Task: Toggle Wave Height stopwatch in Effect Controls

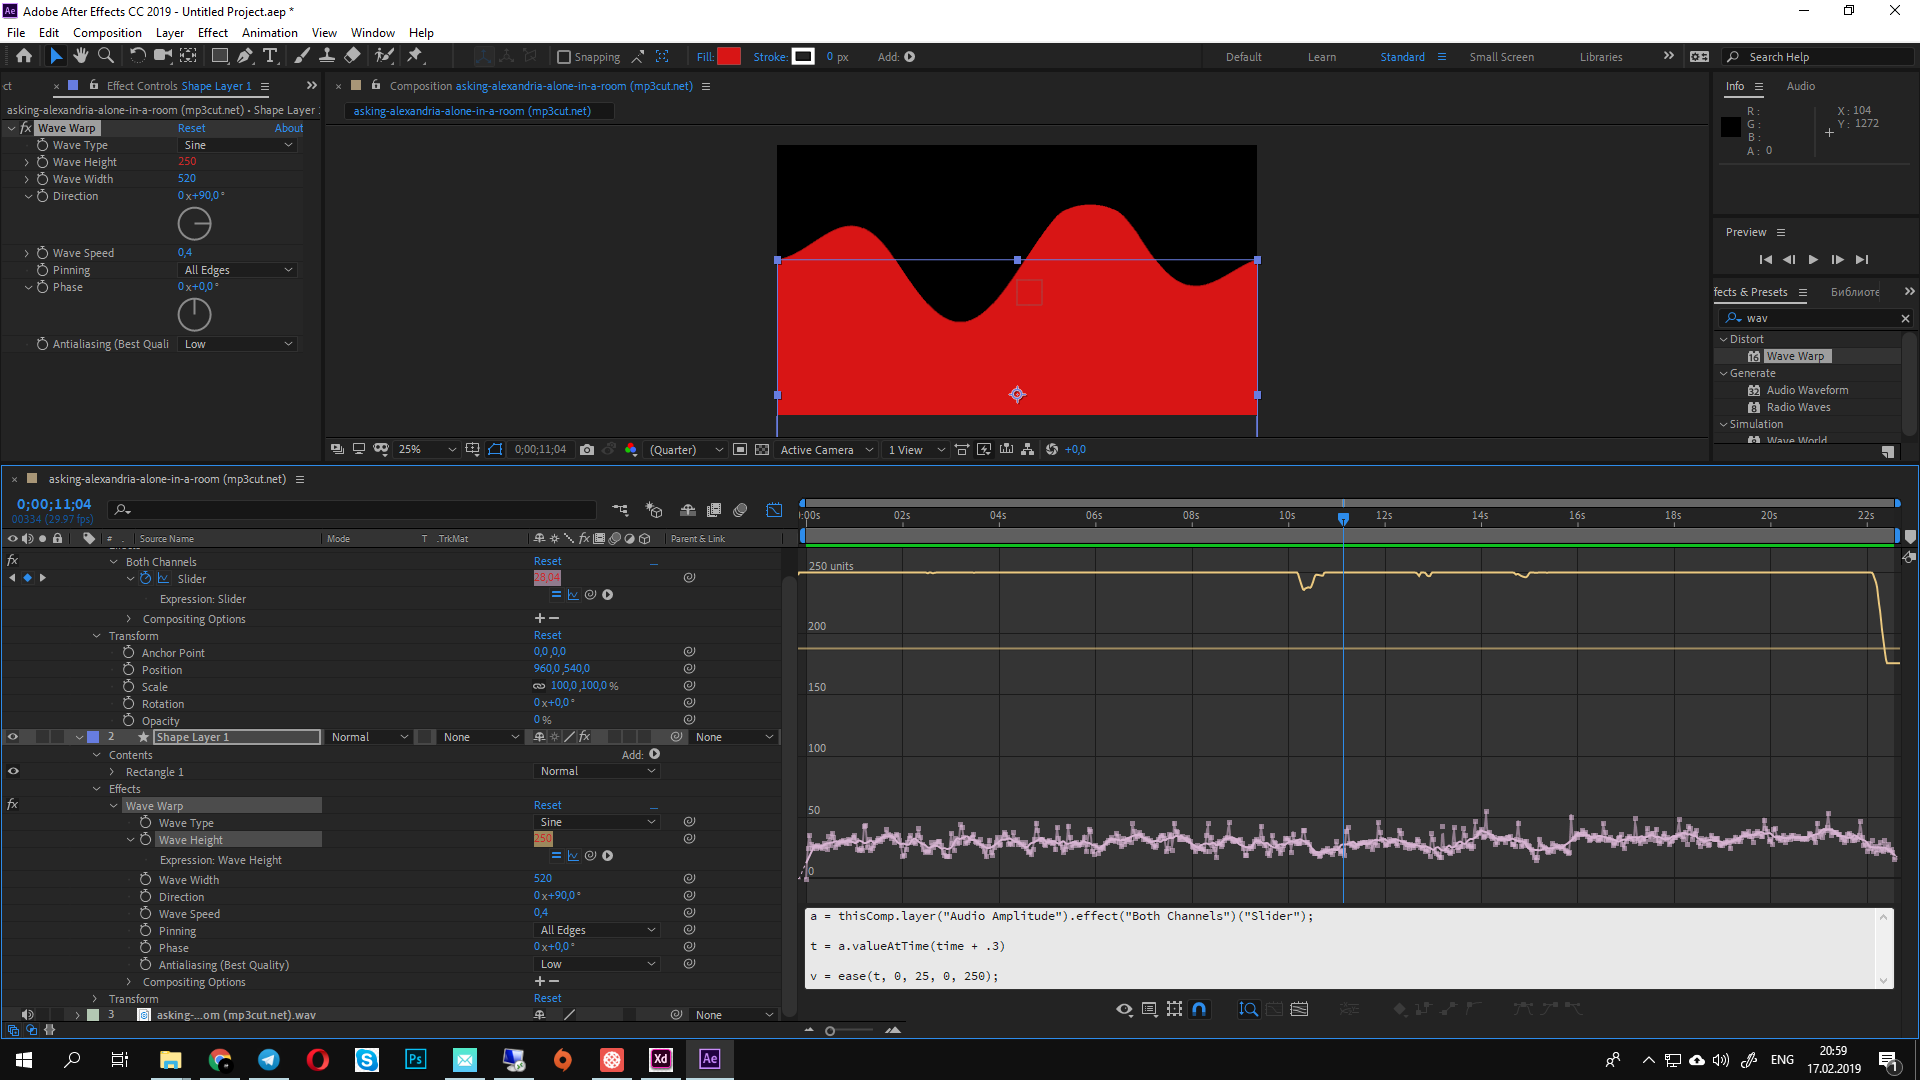Action: coord(42,162)
